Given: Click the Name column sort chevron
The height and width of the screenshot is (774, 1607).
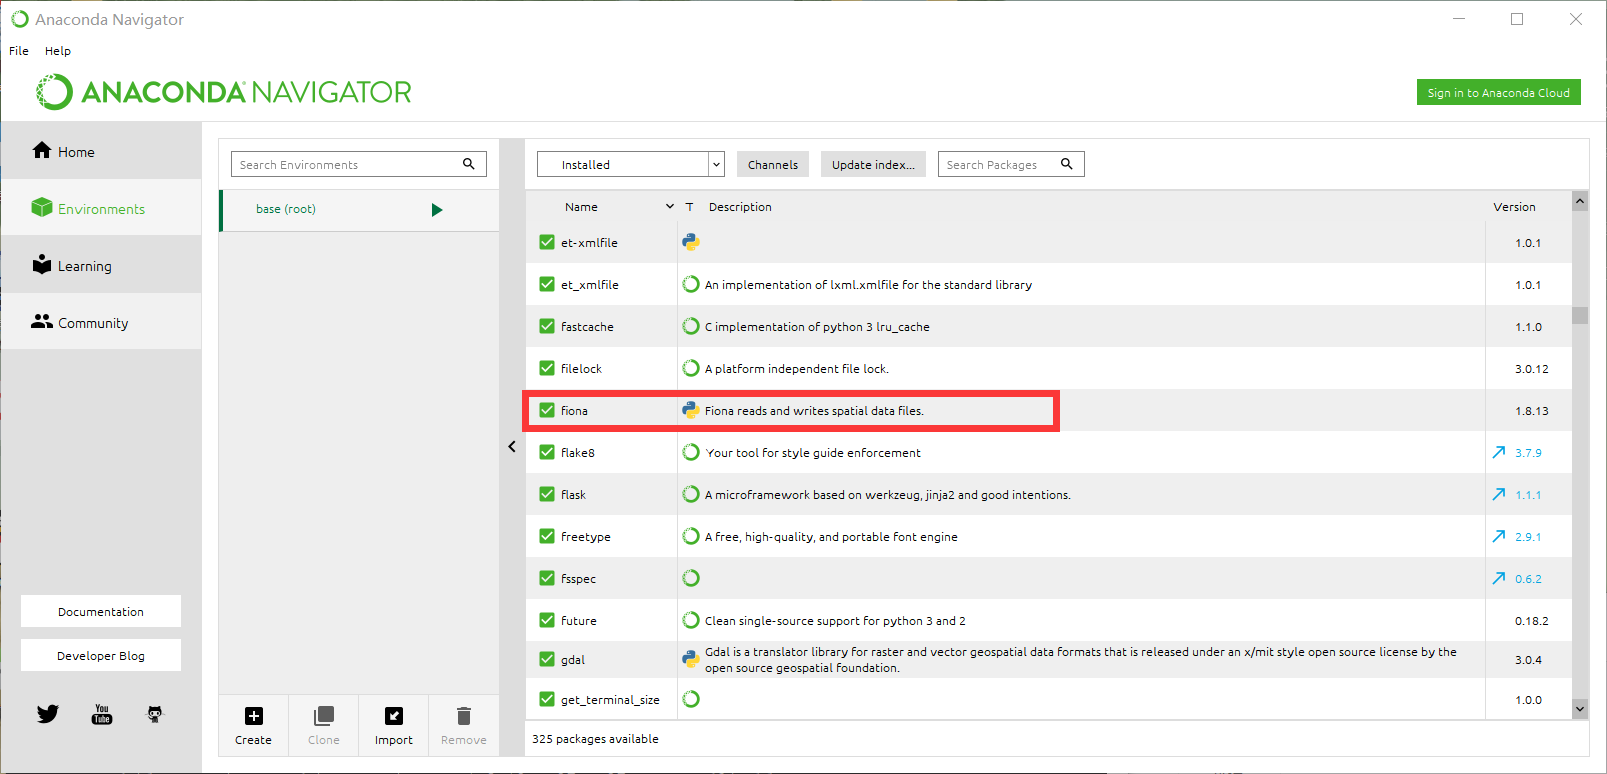Looking at the screenshot, I should [670, 206].
